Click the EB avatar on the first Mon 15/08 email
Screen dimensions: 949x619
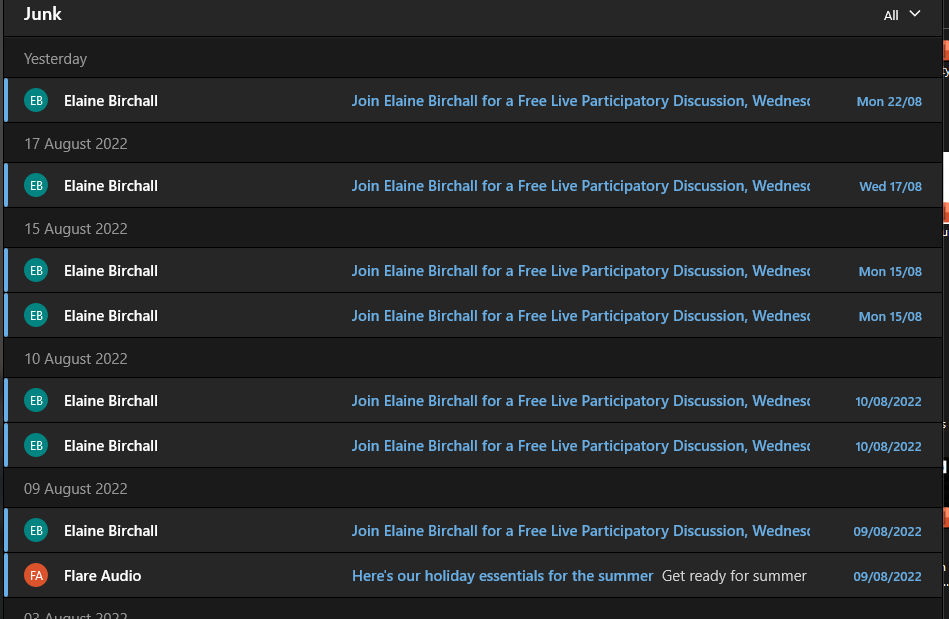point(36,271)
